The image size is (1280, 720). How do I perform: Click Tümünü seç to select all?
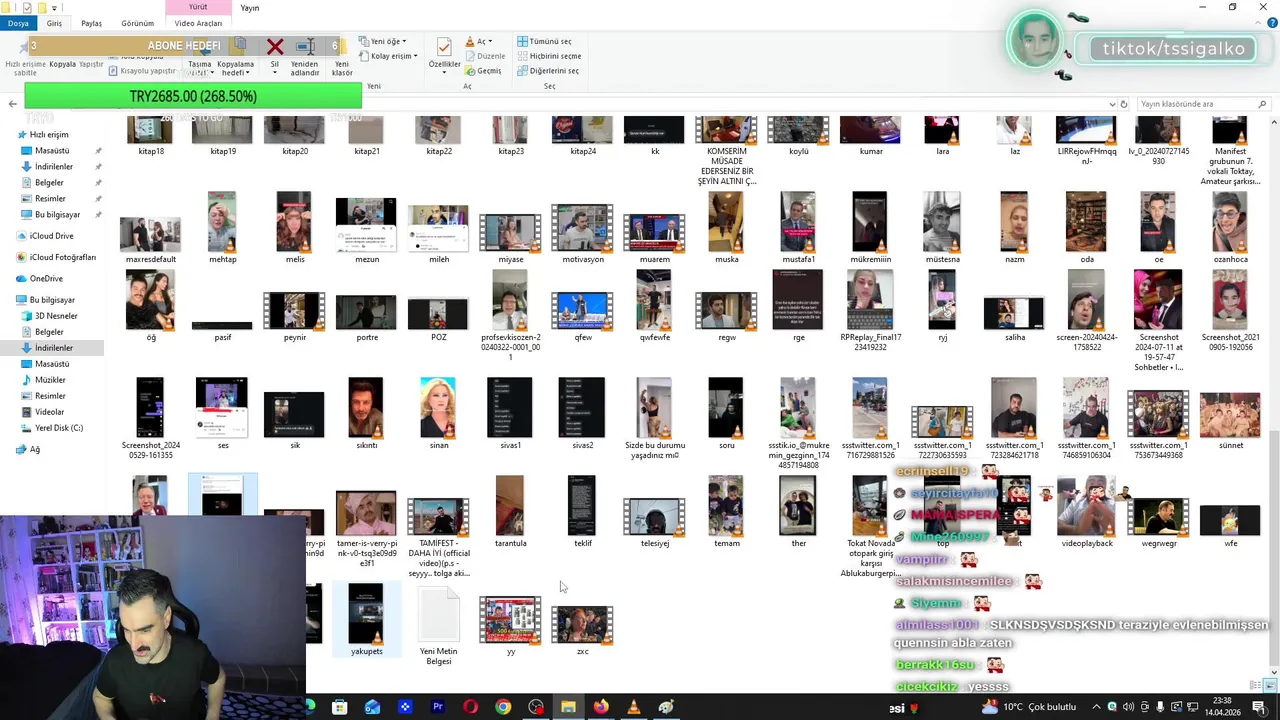coord(544,41)
